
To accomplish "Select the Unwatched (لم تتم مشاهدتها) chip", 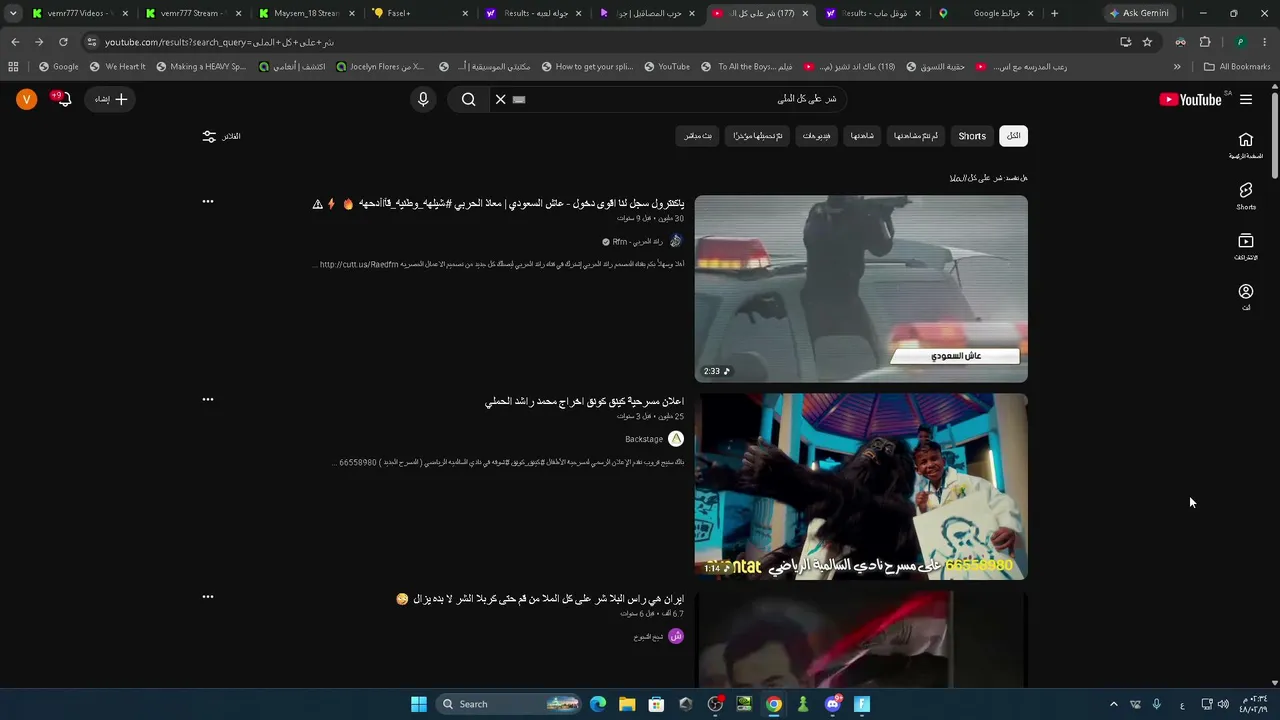I will (916, 136).
